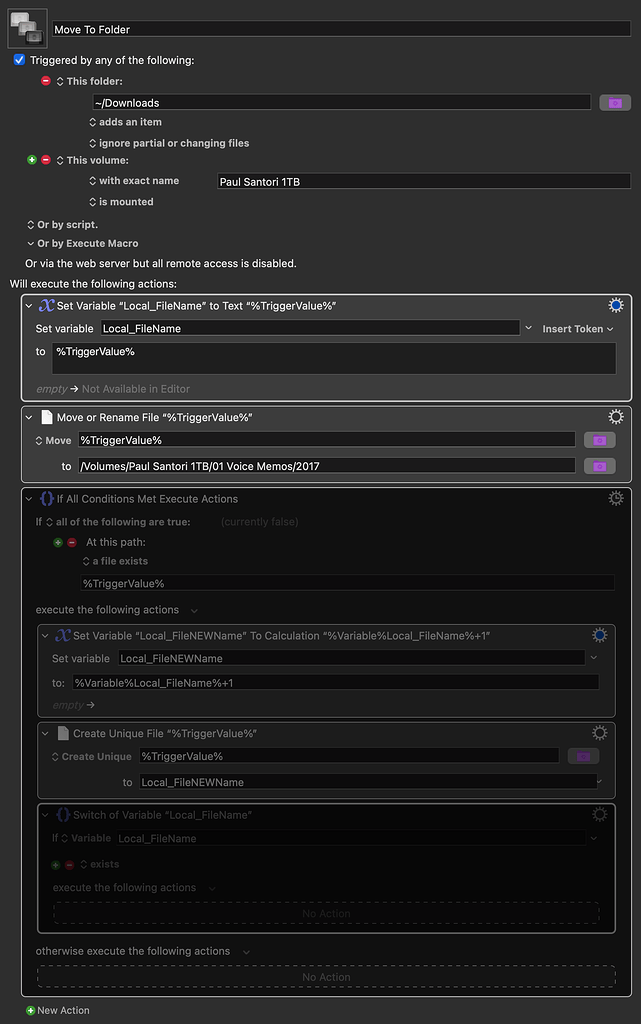Change the with exact name option

pos(134,181)
